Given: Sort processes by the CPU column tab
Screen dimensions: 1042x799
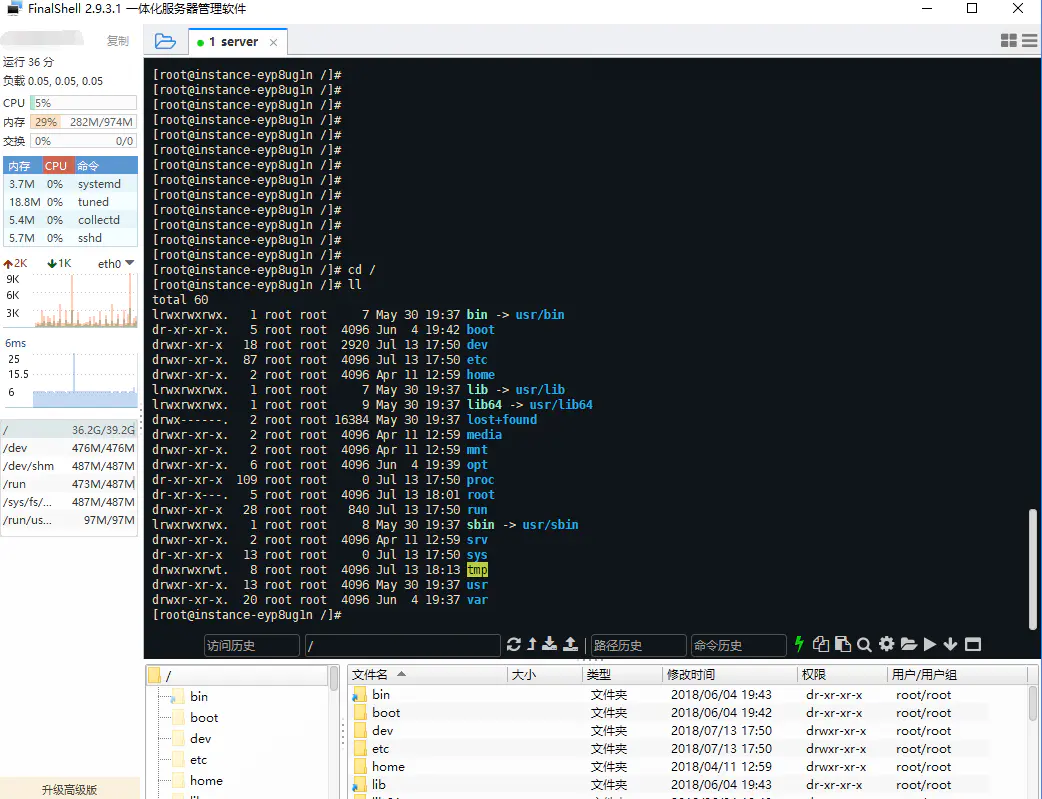Looking at the screenshot, I should point(57,166).
